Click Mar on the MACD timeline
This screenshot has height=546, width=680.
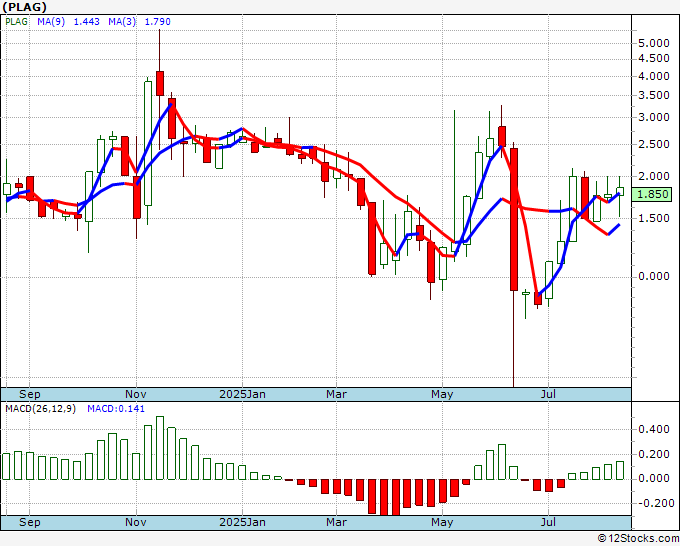(x=337, y=522)
